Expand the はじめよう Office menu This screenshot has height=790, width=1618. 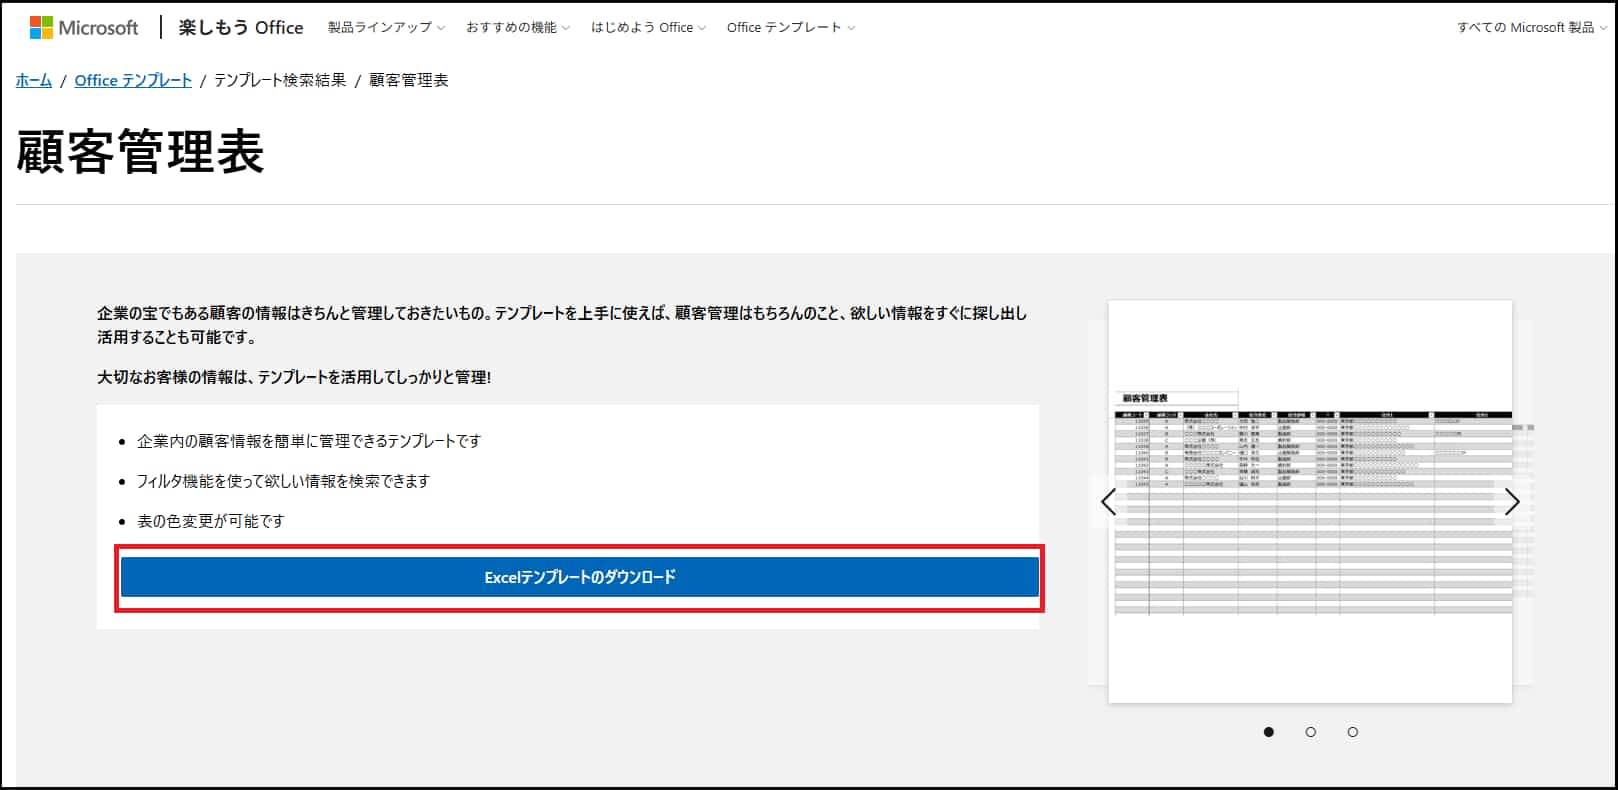(648, 28)
